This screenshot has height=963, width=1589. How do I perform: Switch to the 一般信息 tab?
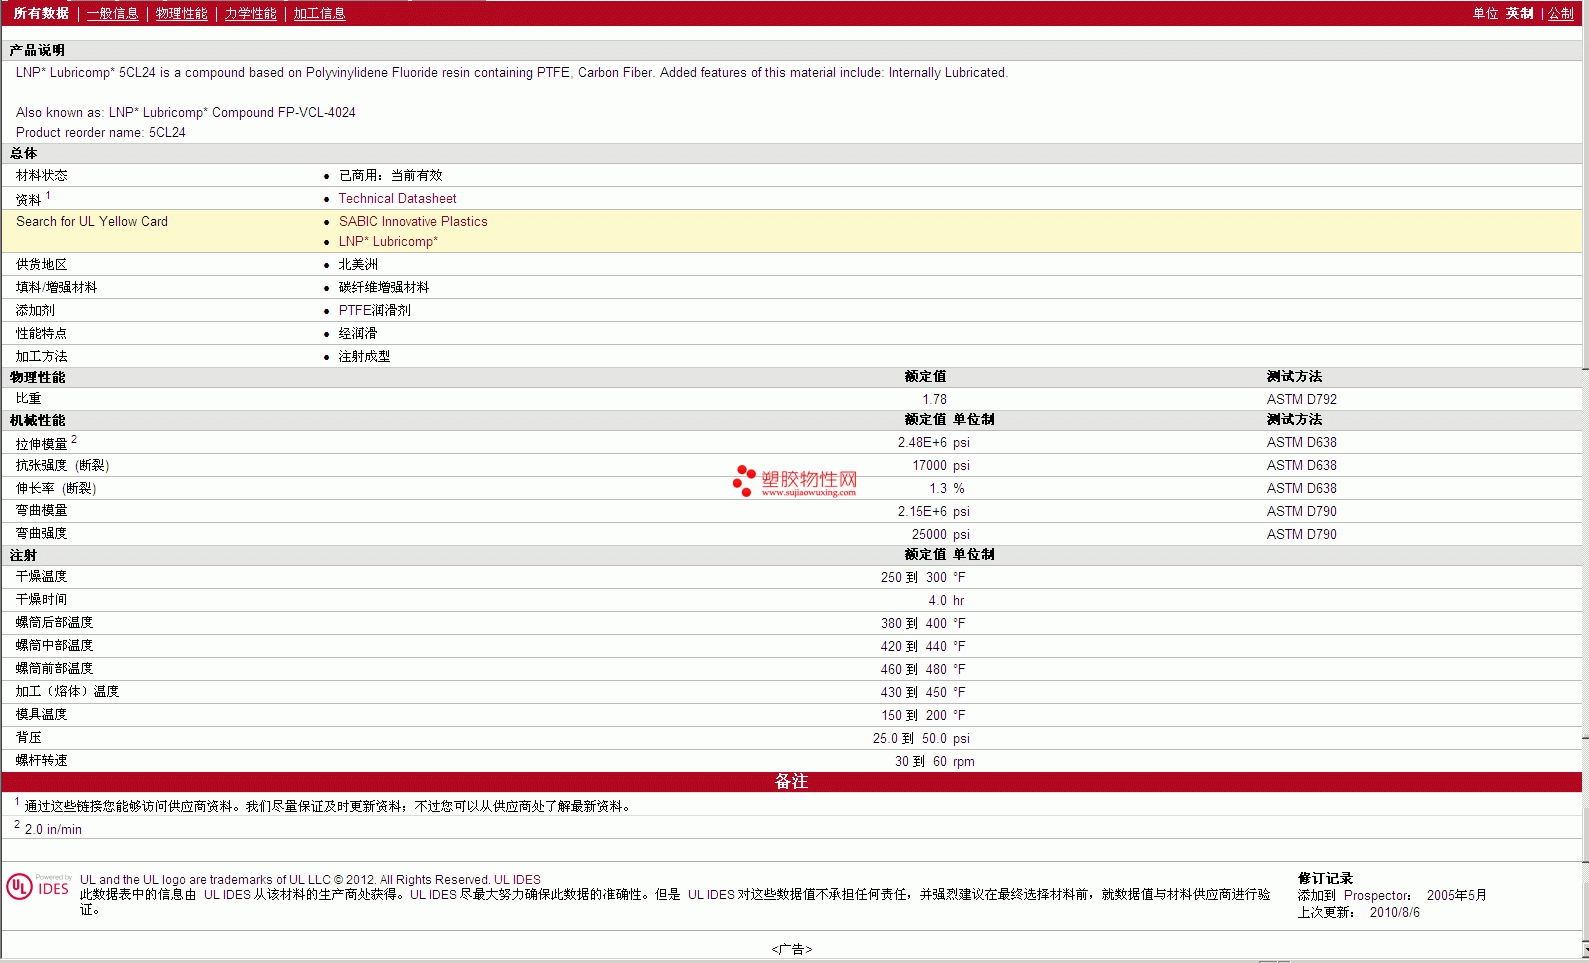click(x=113, y=13)
